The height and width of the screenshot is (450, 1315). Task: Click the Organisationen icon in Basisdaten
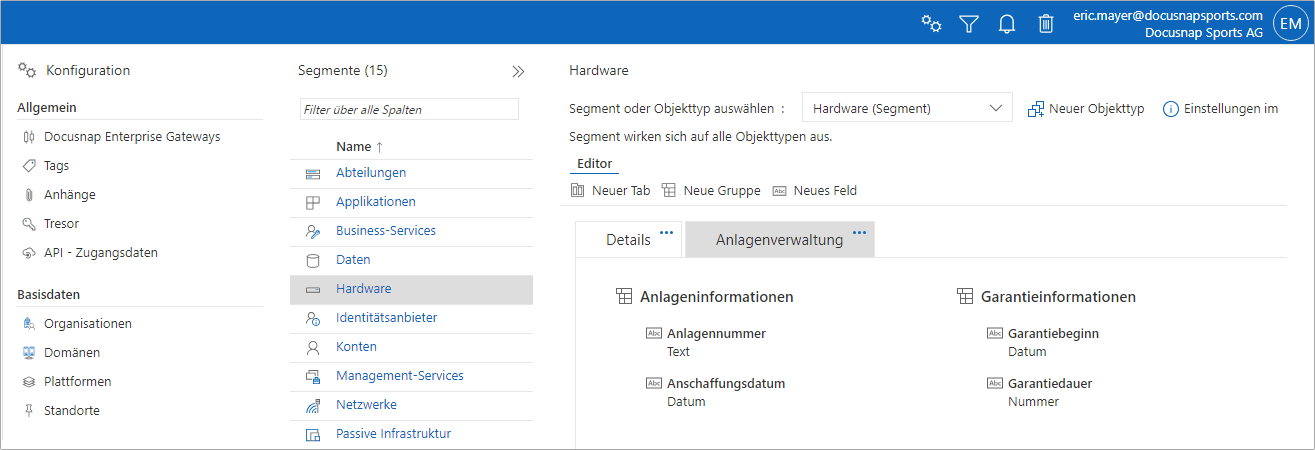click(x=29, y=324)
